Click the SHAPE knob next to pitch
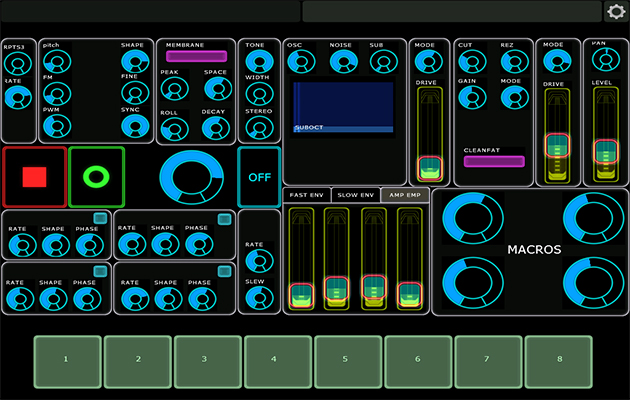 point(132,63)
